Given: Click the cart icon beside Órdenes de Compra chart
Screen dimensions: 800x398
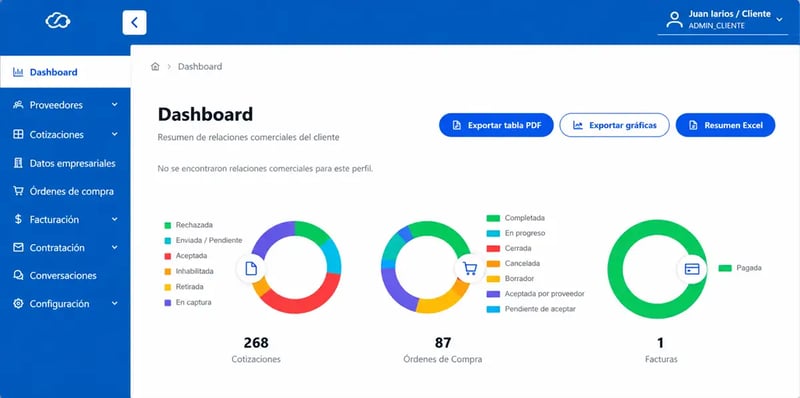Looking at the screenshot, I should (469, 268).
